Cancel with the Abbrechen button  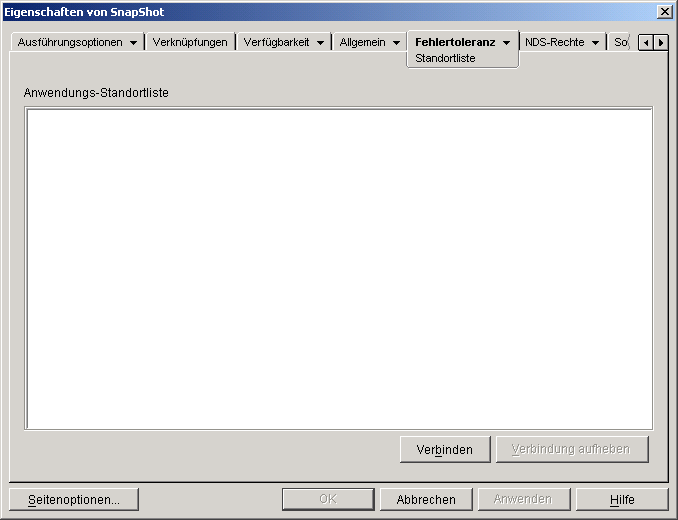point(426,500)
